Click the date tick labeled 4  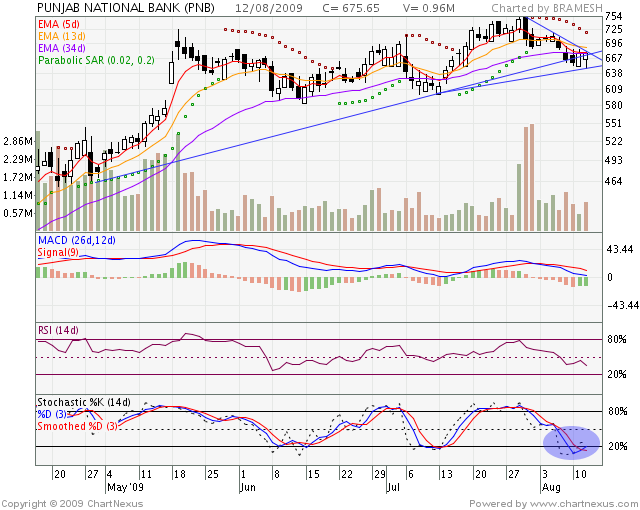109,474
